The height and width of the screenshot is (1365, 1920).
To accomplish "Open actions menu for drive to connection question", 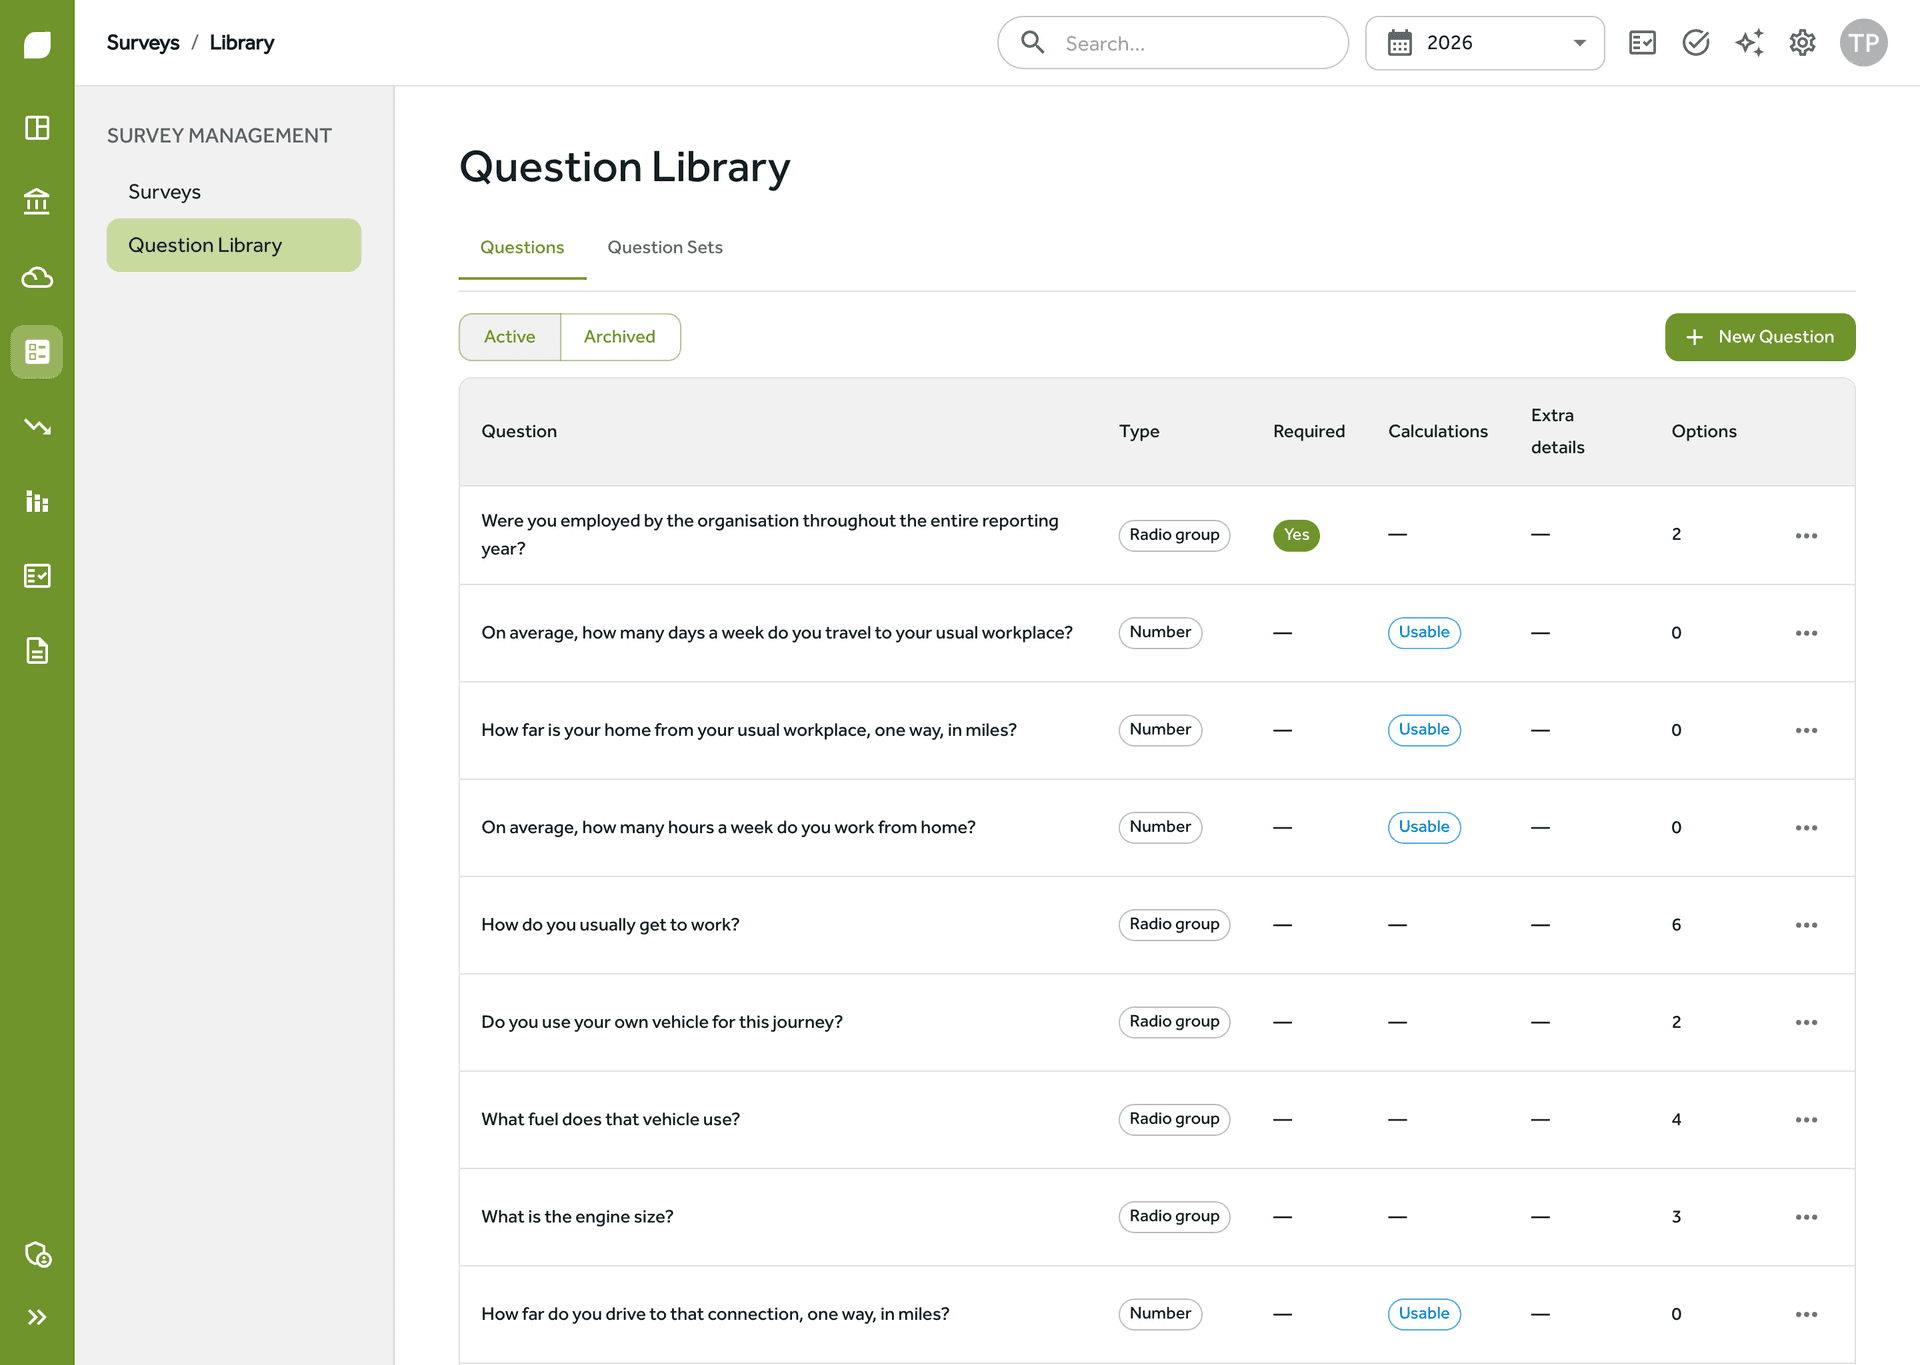I will [x=1806, y=1315].
